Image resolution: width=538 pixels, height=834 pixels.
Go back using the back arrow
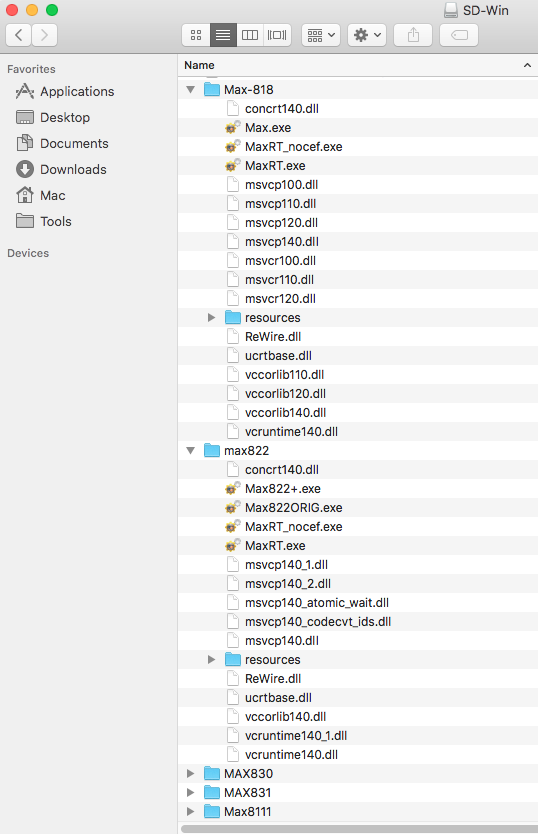click(18, 35)
